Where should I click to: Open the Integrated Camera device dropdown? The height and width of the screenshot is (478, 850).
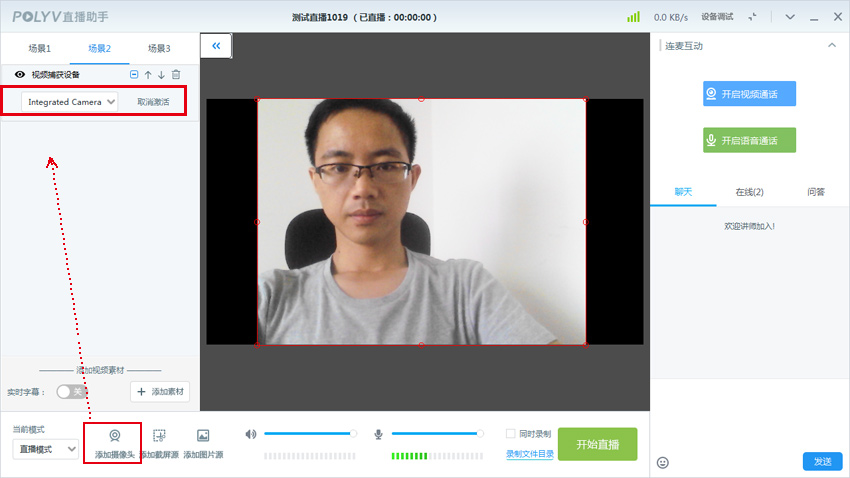tap(70, 102)
